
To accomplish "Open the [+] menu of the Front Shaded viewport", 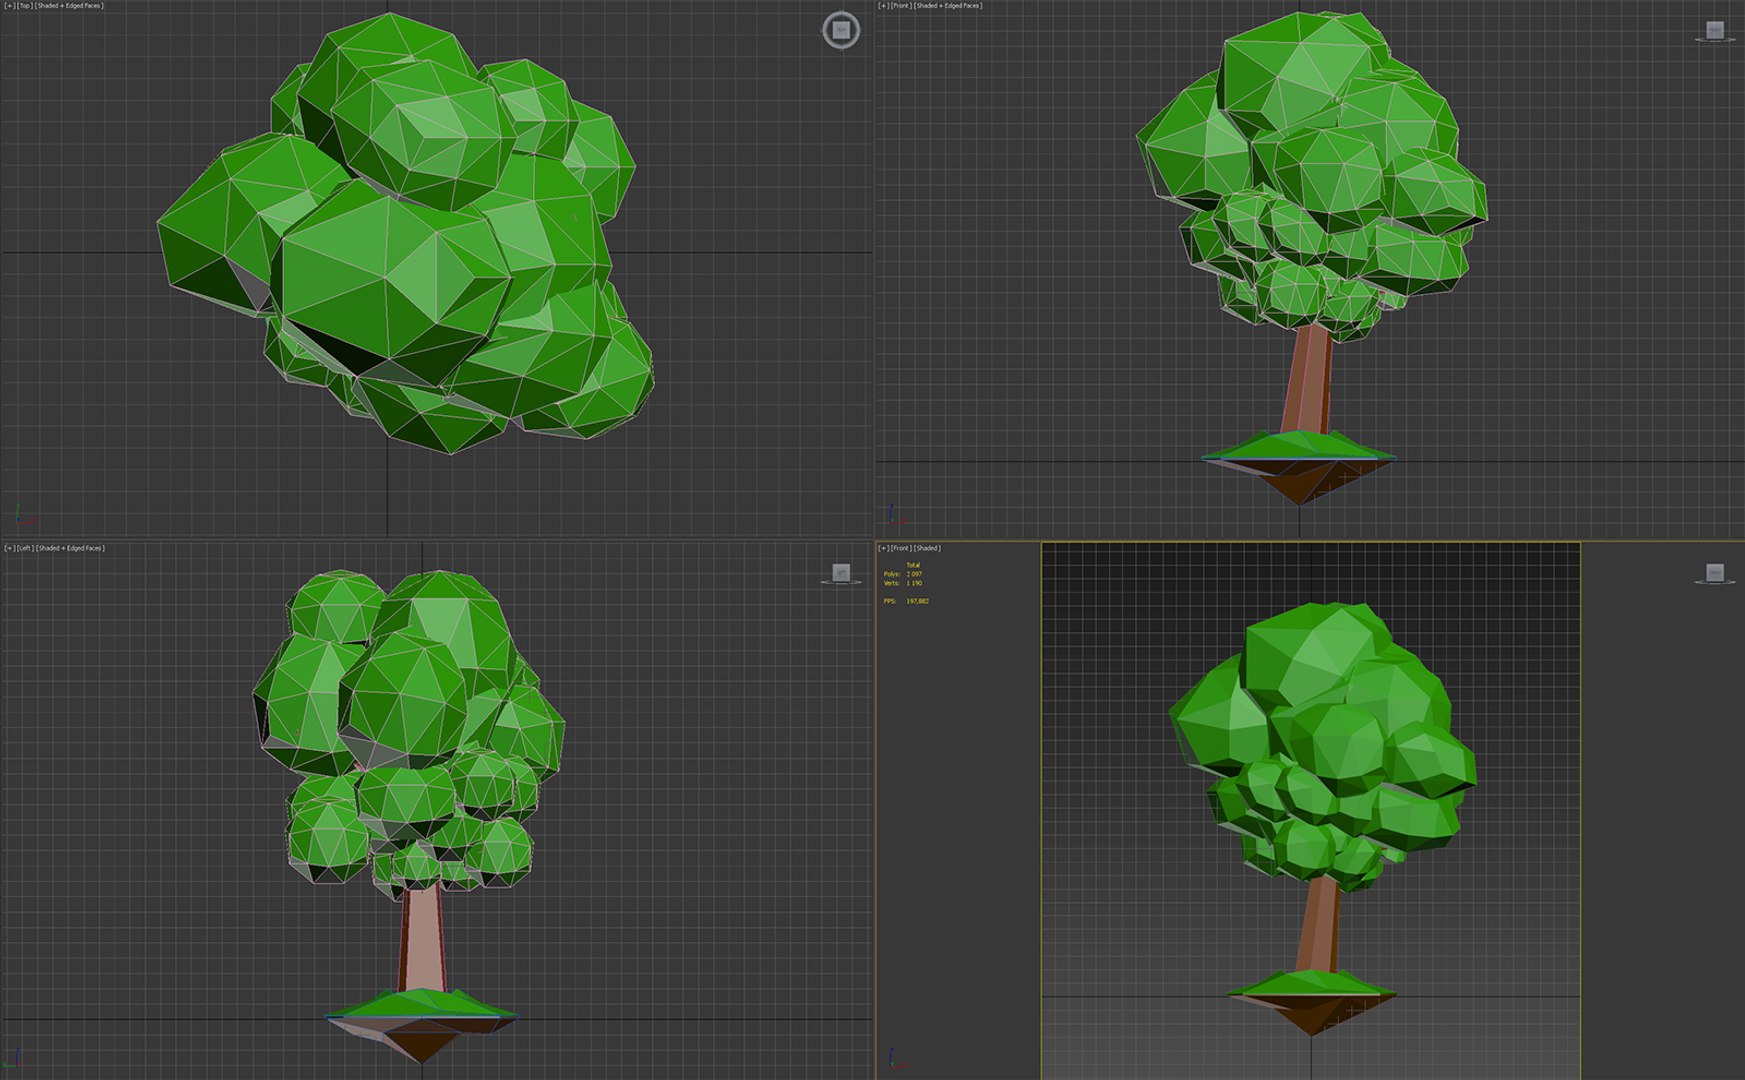I will (884, 548).
